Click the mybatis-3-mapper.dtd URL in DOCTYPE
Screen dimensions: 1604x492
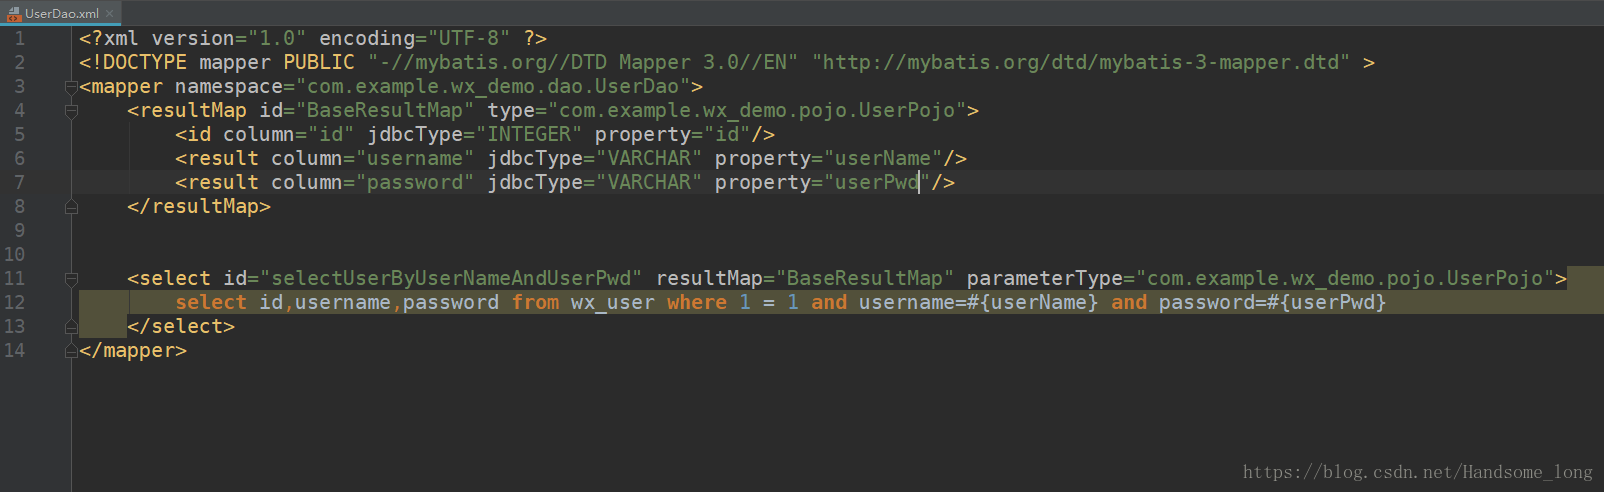click(x=1080, y=62)
